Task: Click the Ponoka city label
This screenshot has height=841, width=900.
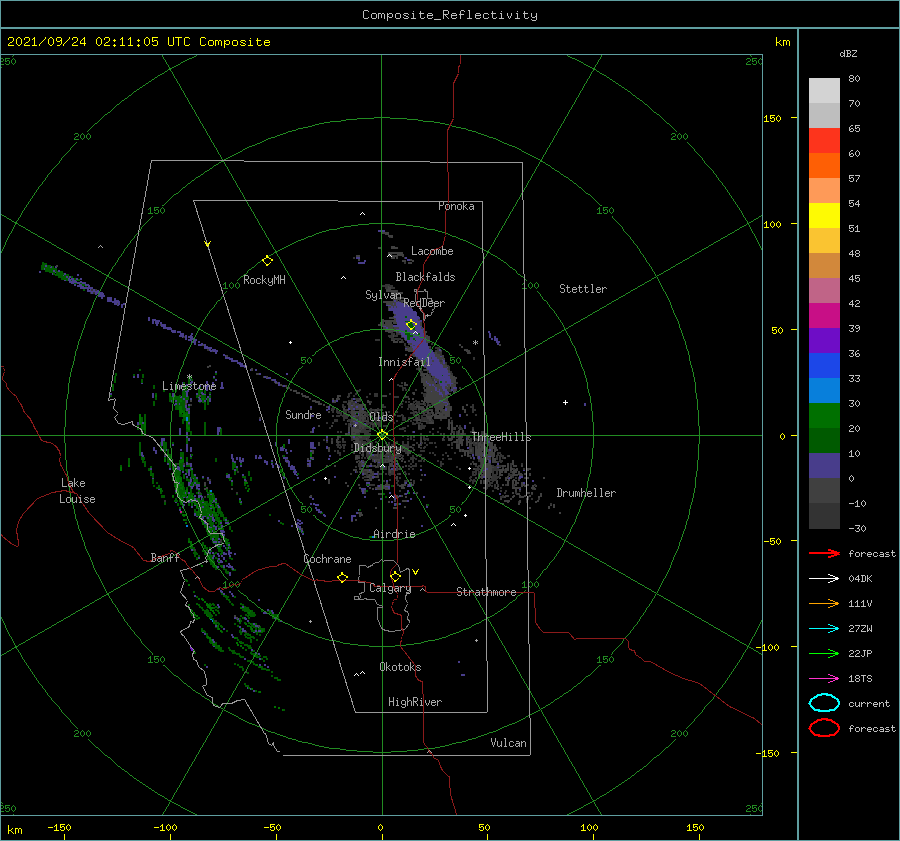Action: click(456, 206)
